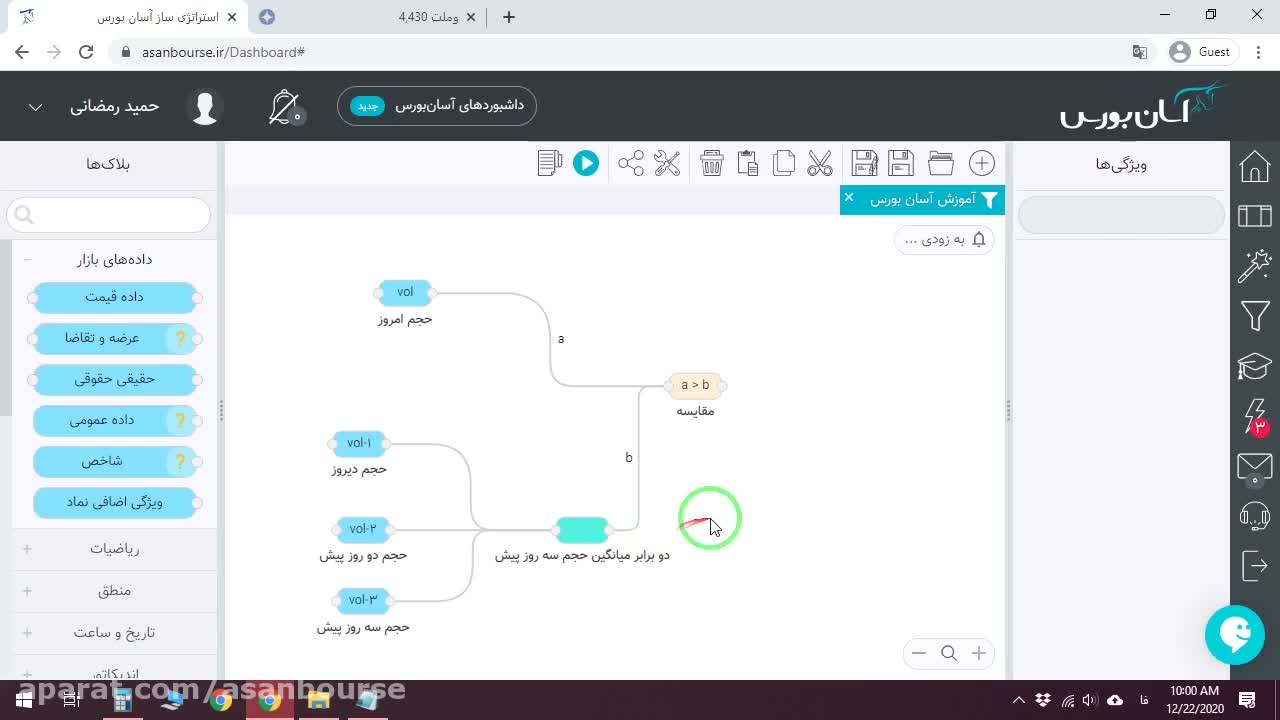Show help for 'داده عمومی' question mark

[x=181, y=421]
